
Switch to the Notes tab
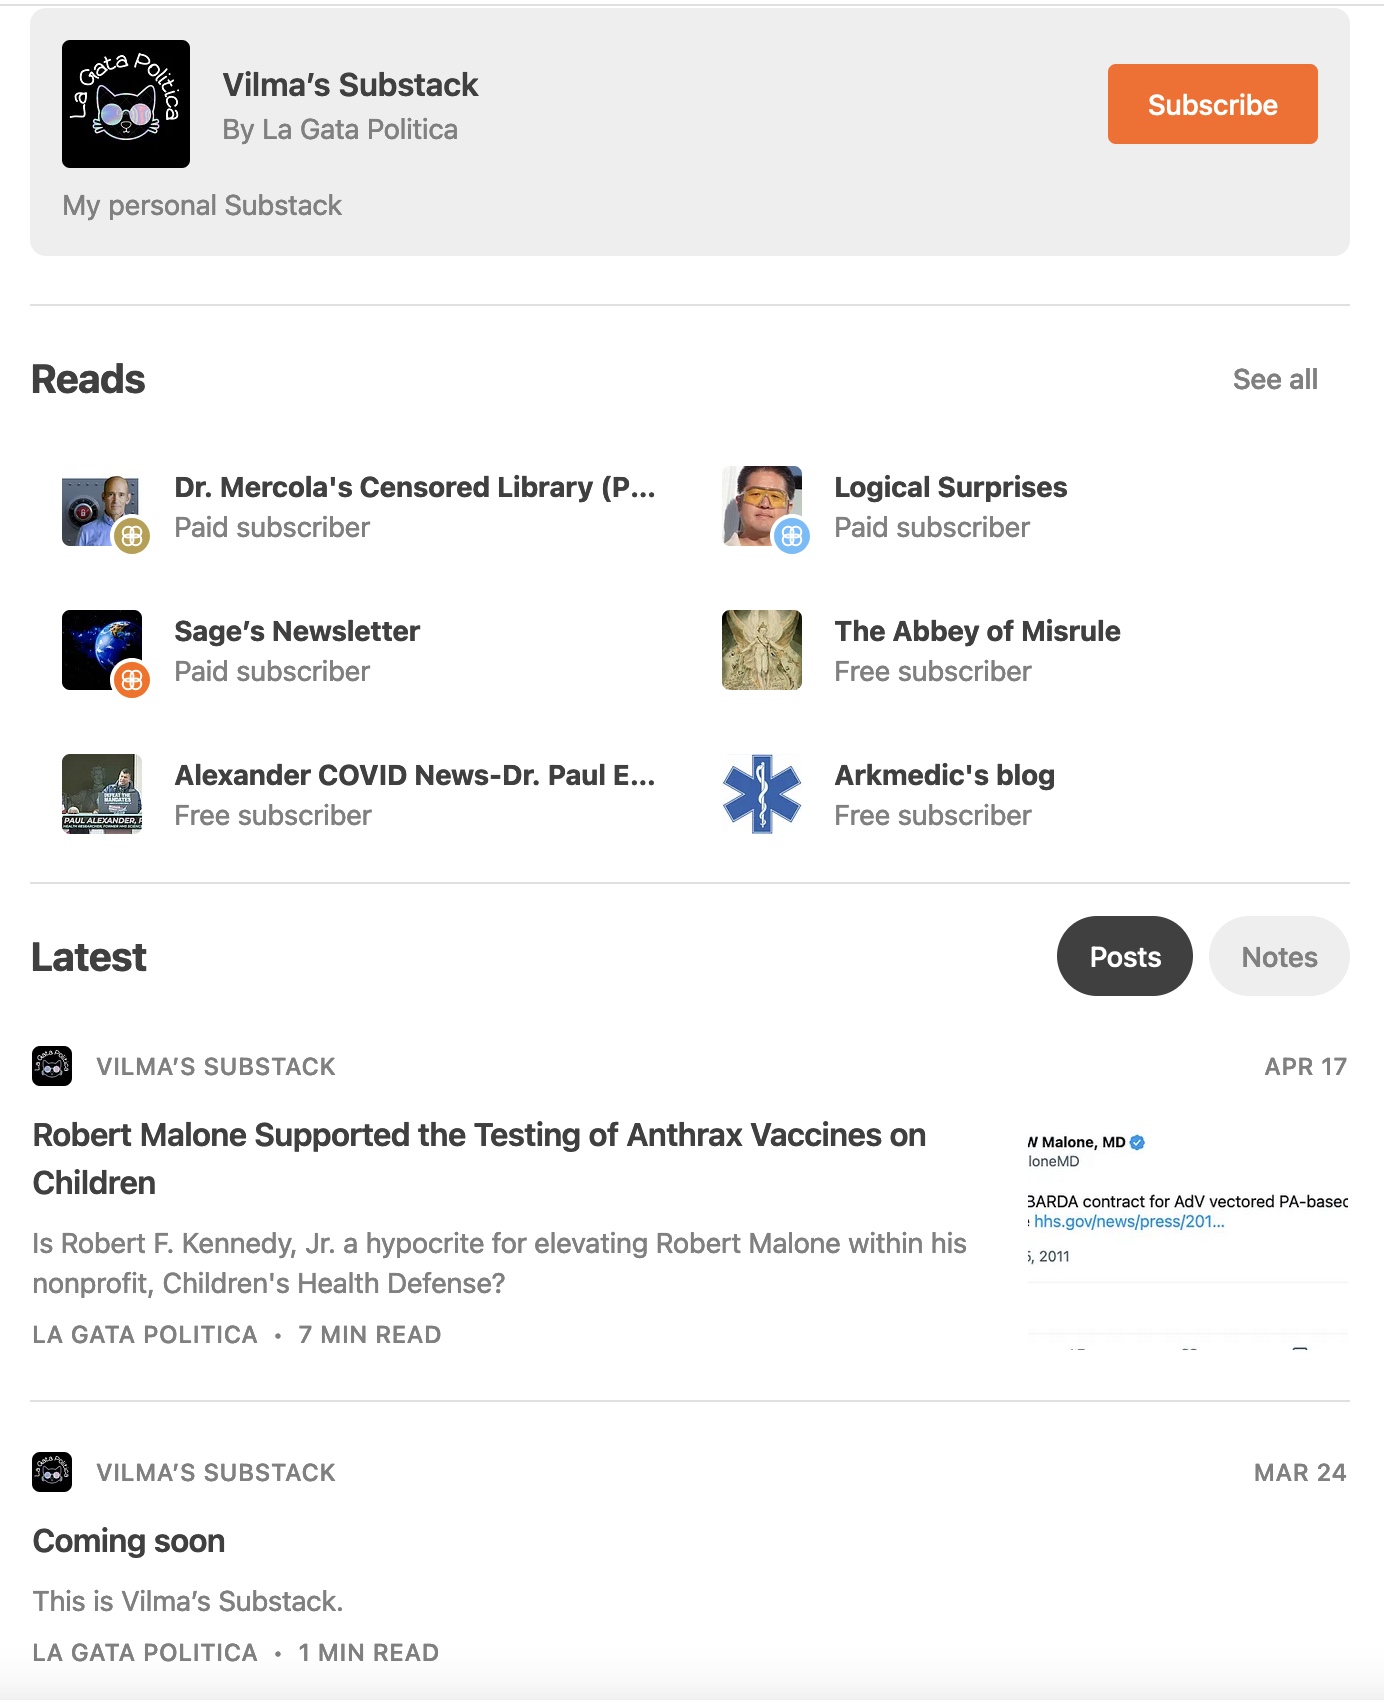(1279, 956)
